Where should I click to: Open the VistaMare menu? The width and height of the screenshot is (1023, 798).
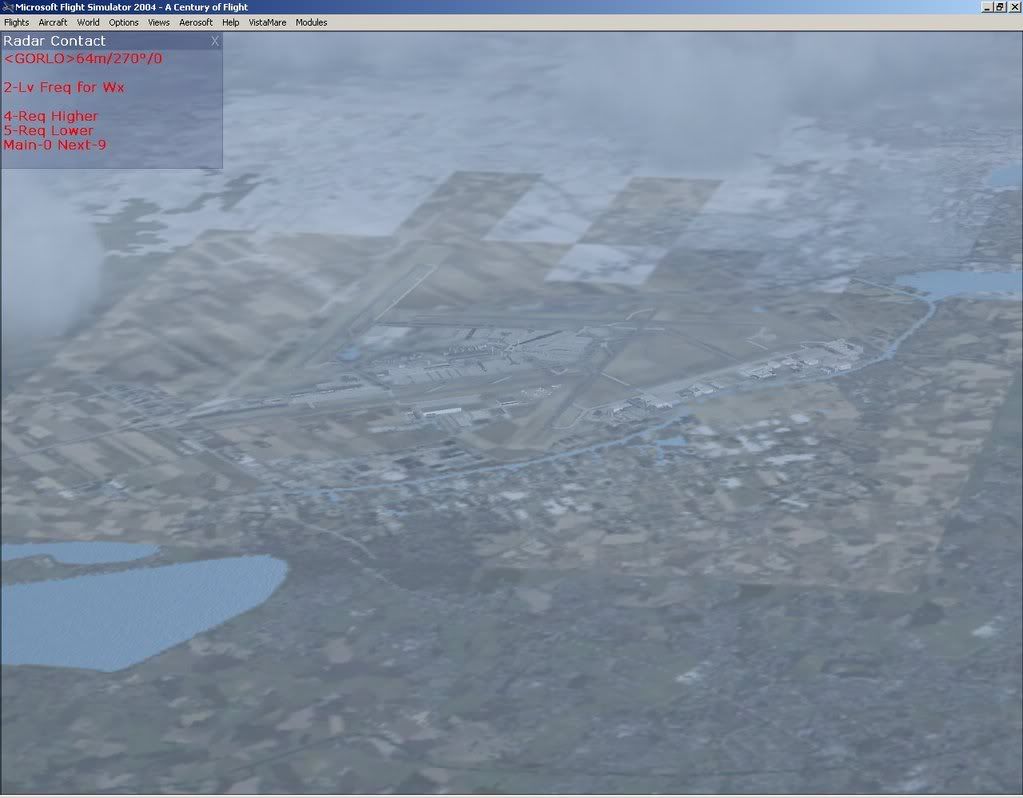267,22
